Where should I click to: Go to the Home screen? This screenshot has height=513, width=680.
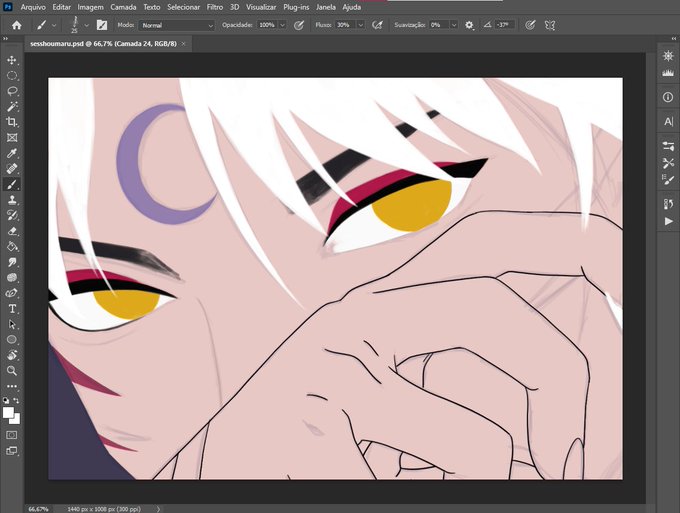tap(16, 25)
